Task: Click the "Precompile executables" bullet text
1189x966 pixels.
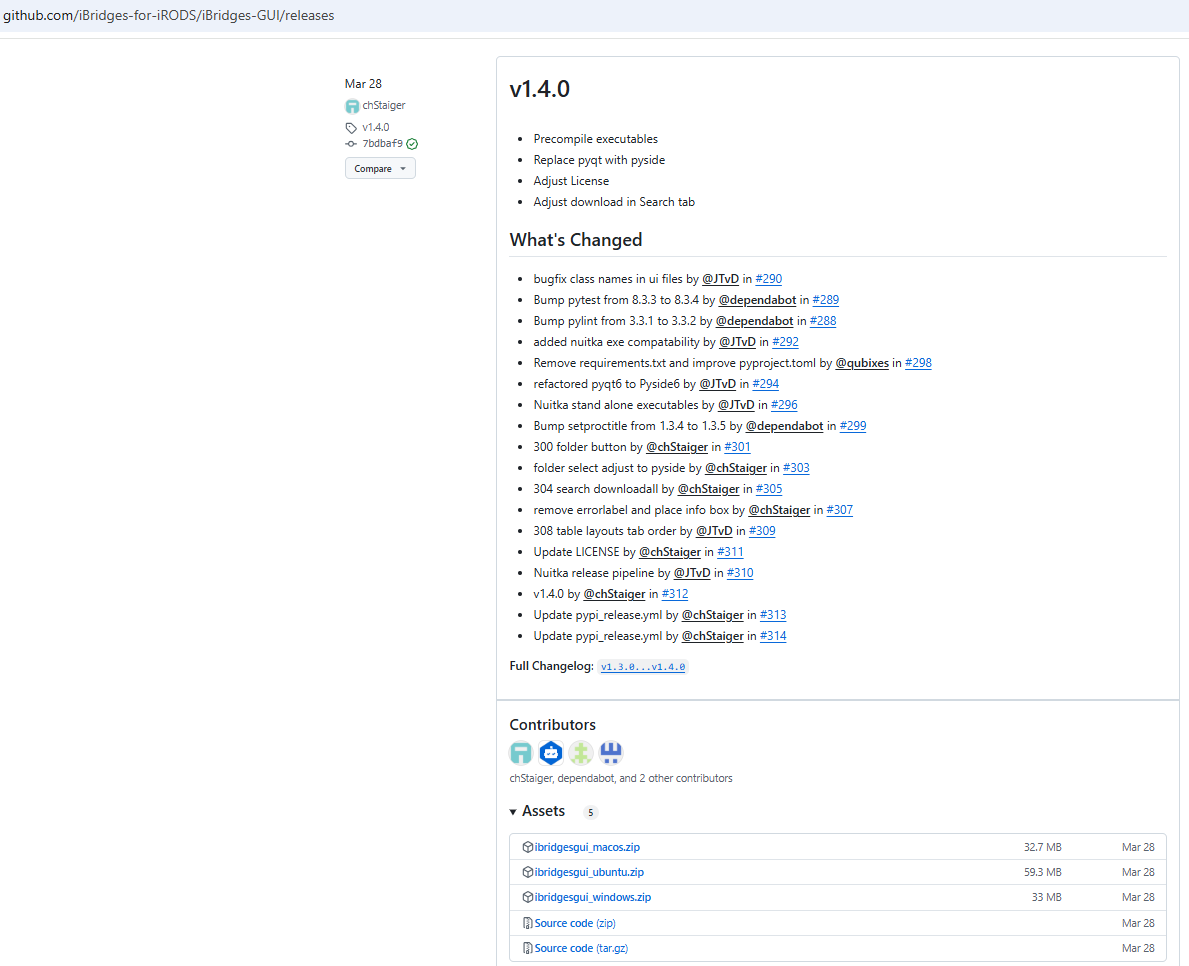Action: click(595, 139)
